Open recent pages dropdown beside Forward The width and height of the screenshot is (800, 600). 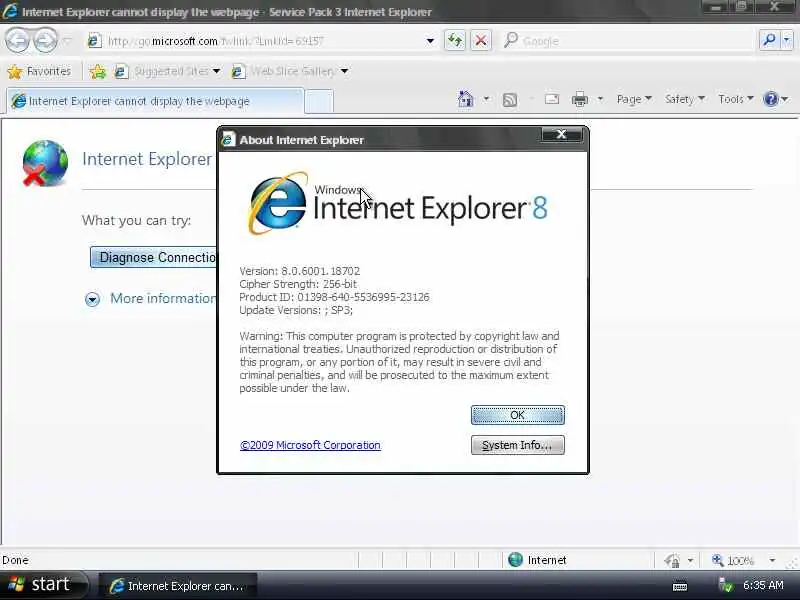68,41
